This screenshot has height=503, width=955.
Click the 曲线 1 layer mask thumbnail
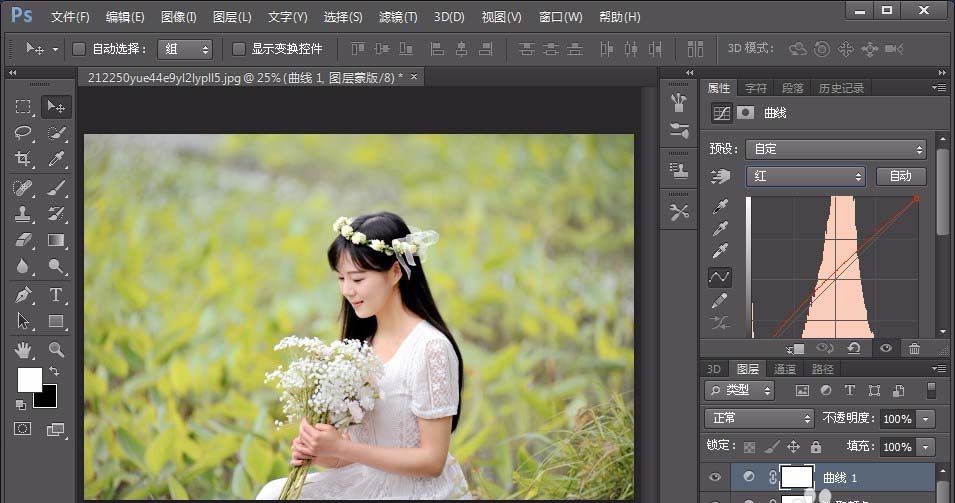pos(797,477)
